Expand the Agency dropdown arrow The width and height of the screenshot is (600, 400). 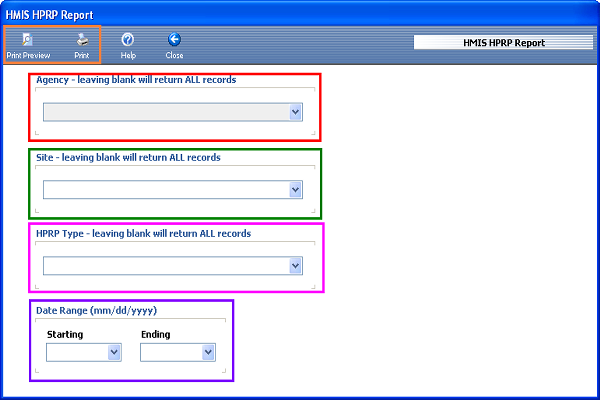tap(295, 112)
